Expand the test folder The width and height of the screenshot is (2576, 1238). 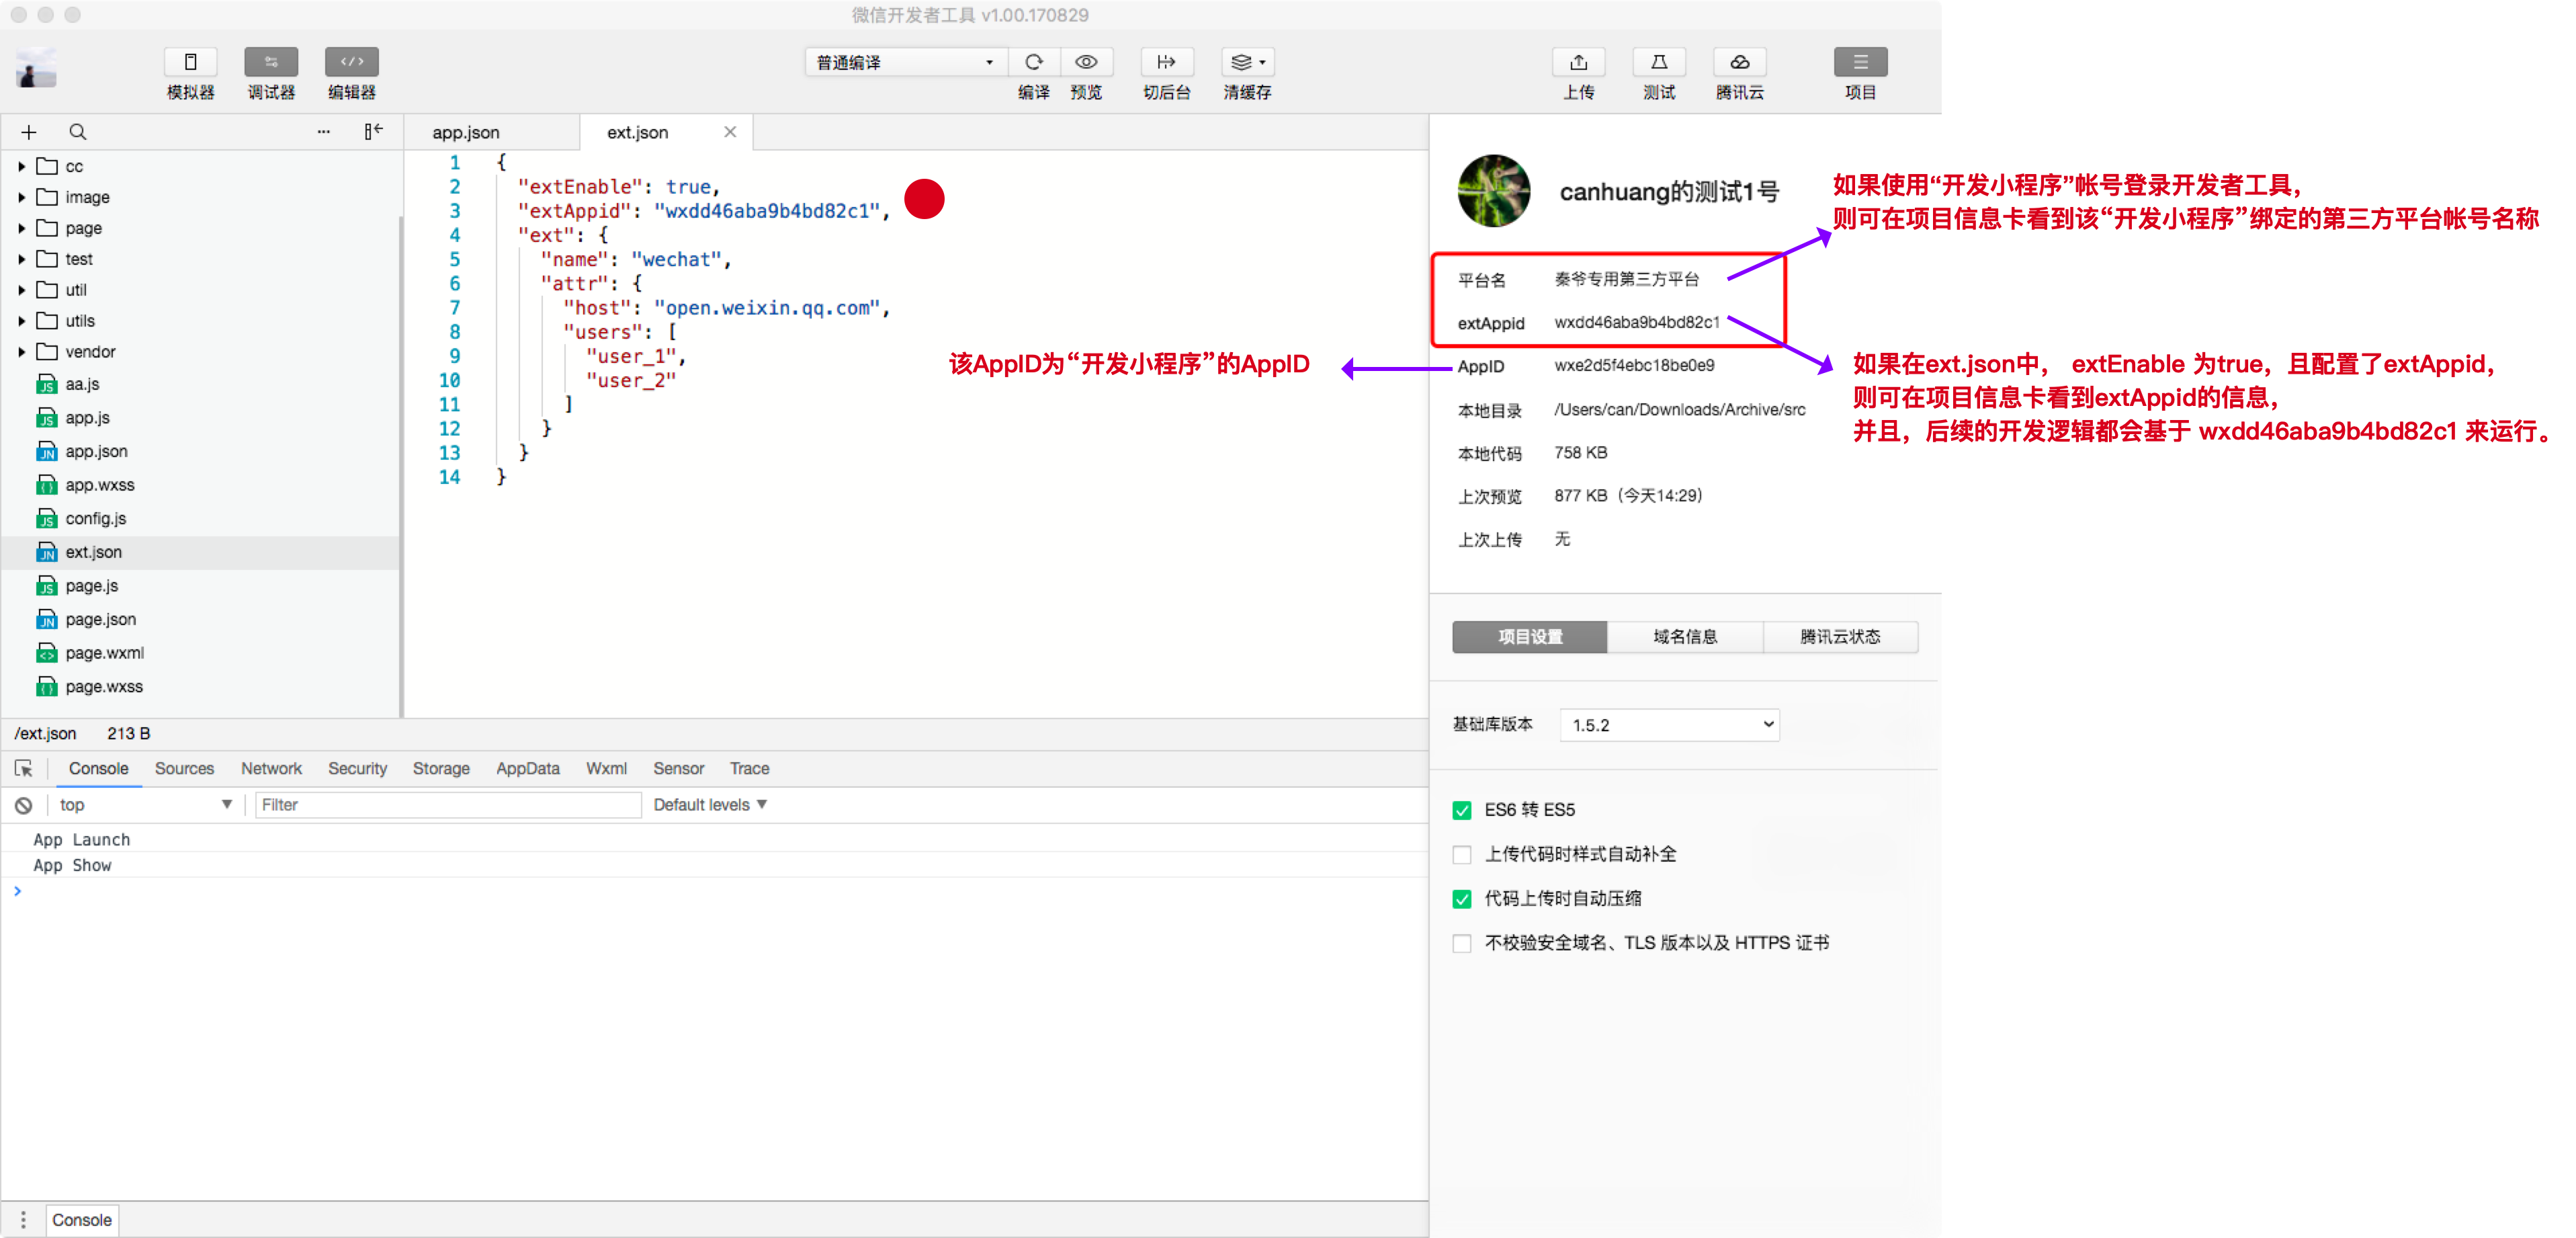pos(22,259)
